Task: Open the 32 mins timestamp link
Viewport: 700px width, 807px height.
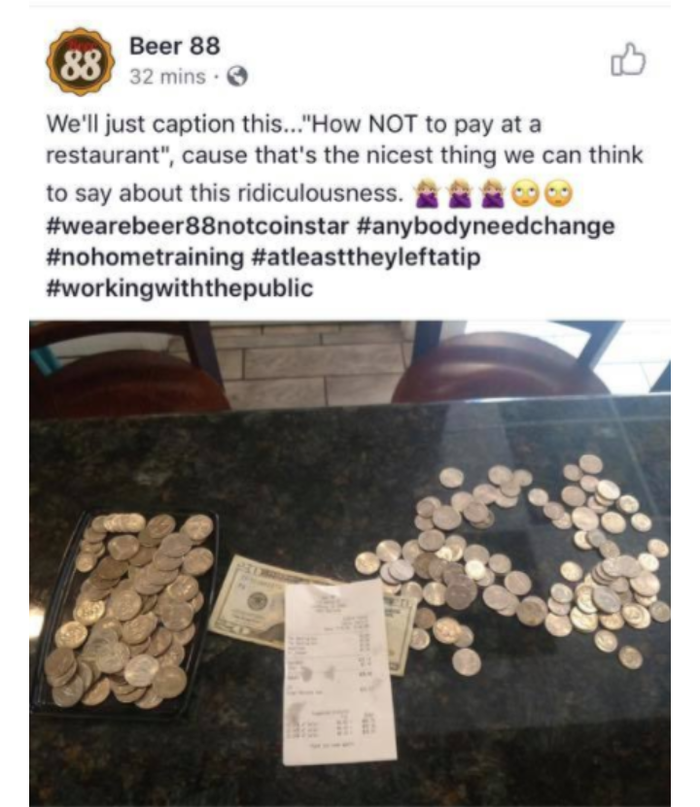Action: pos(167,77)
